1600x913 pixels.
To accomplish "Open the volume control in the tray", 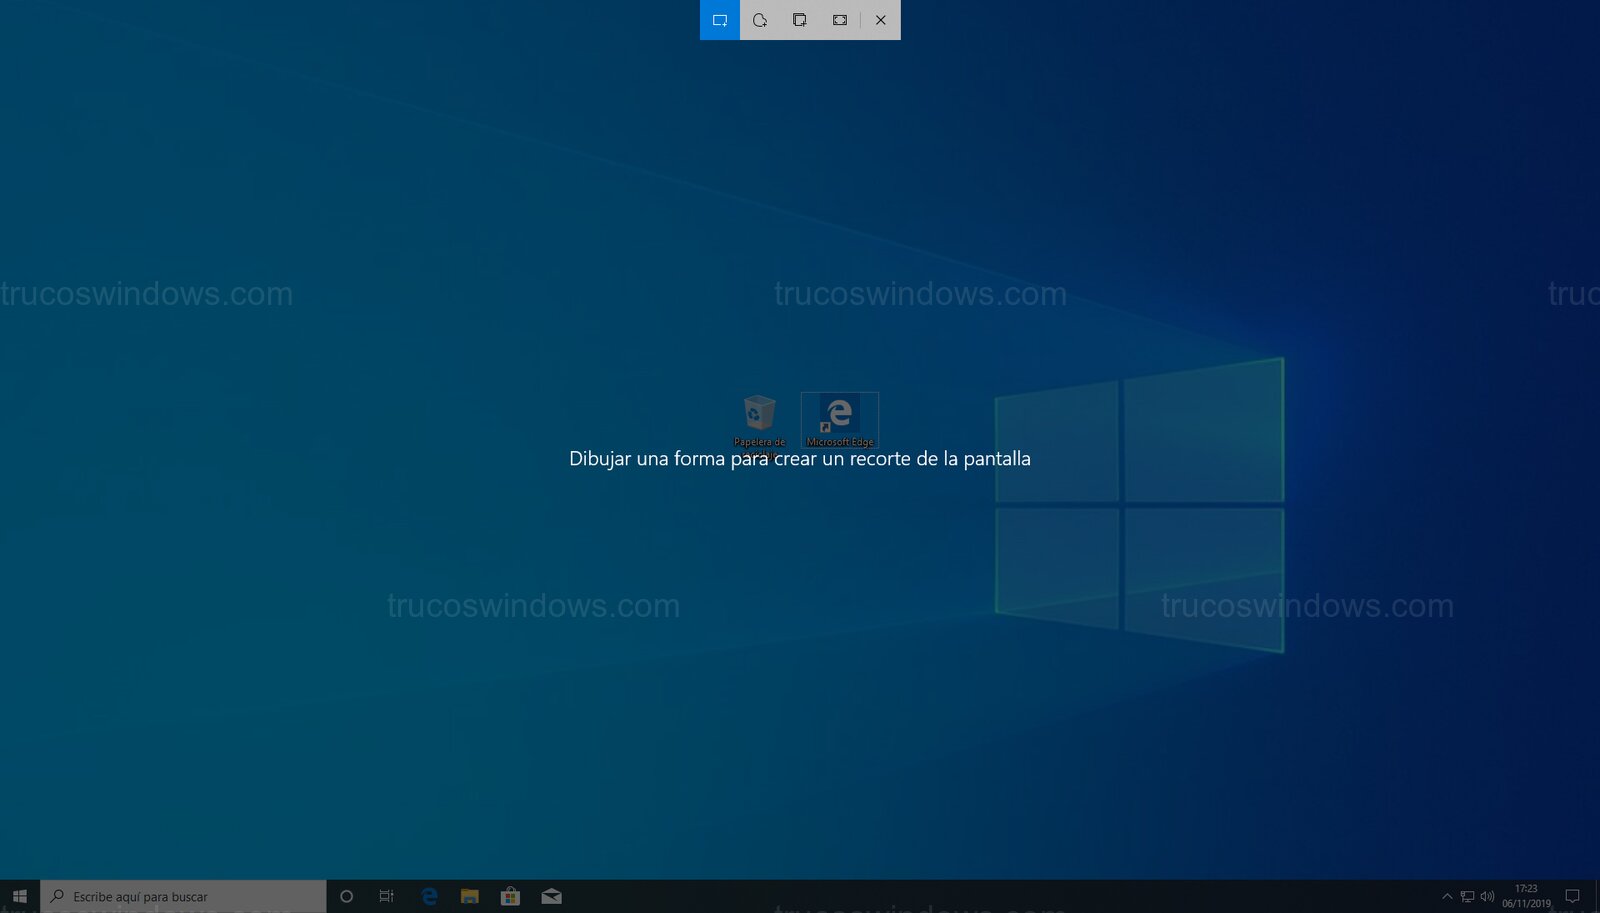I will point(1487,896).
